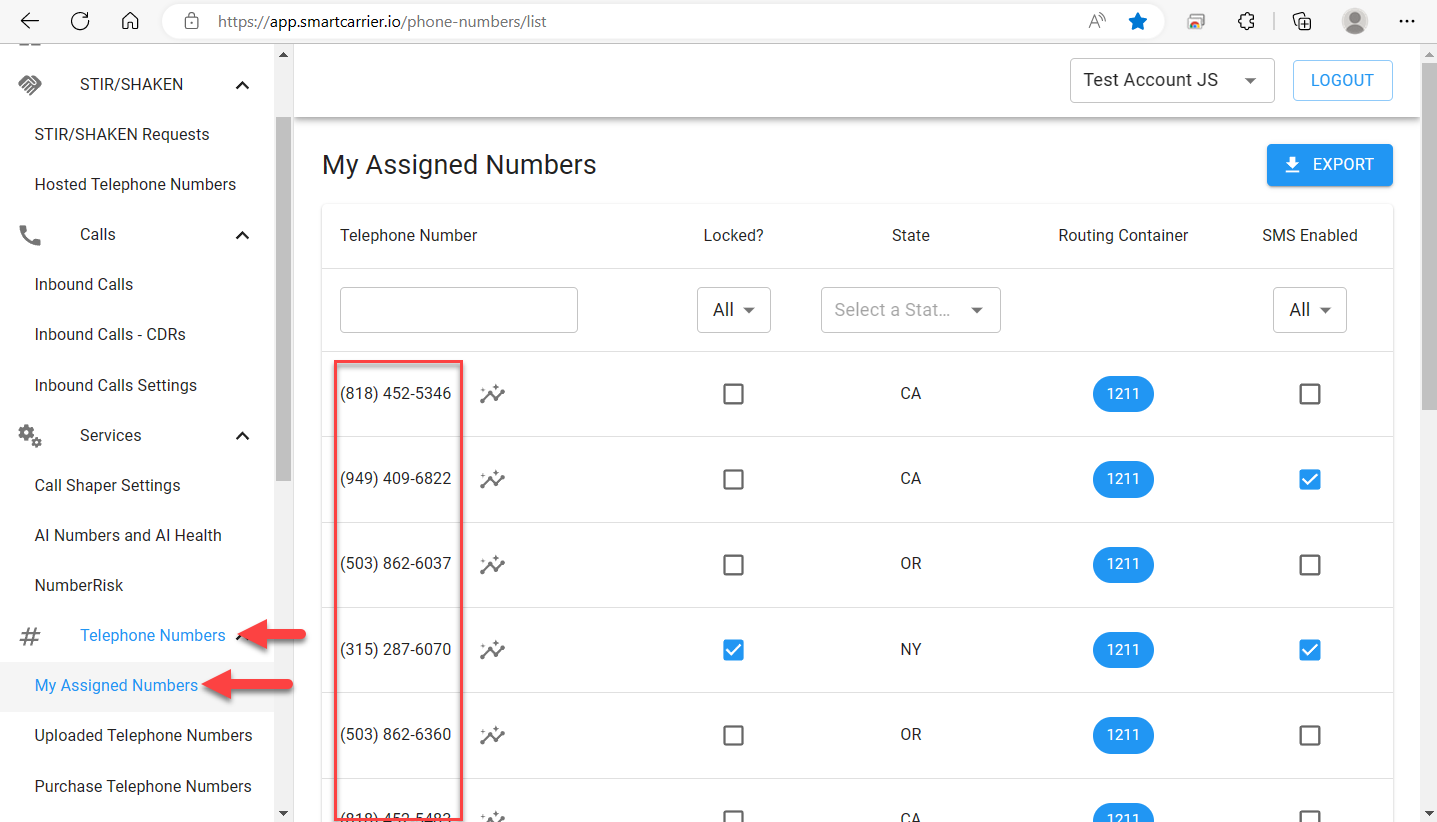This screenshot has height=822, width=1437.
Task: Open insights icon for (315) 287-6070
Action: [x=492, y=650]
